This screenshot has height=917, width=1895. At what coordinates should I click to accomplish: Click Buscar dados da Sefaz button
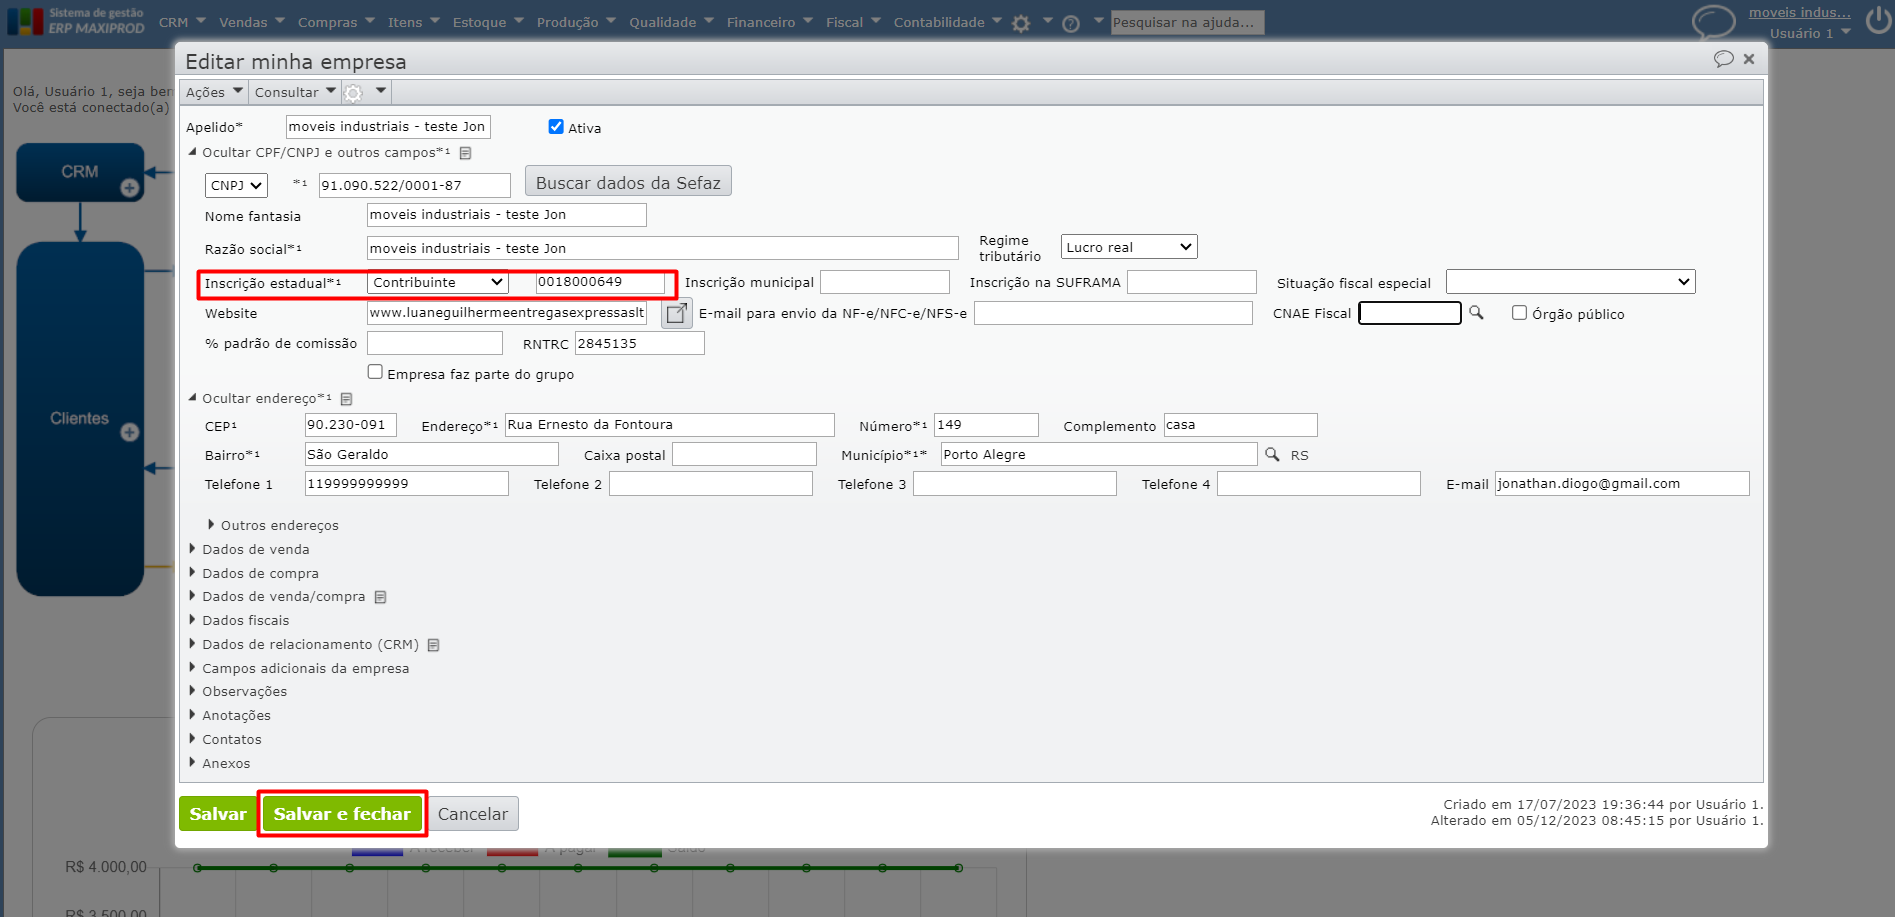pos(628,182)
